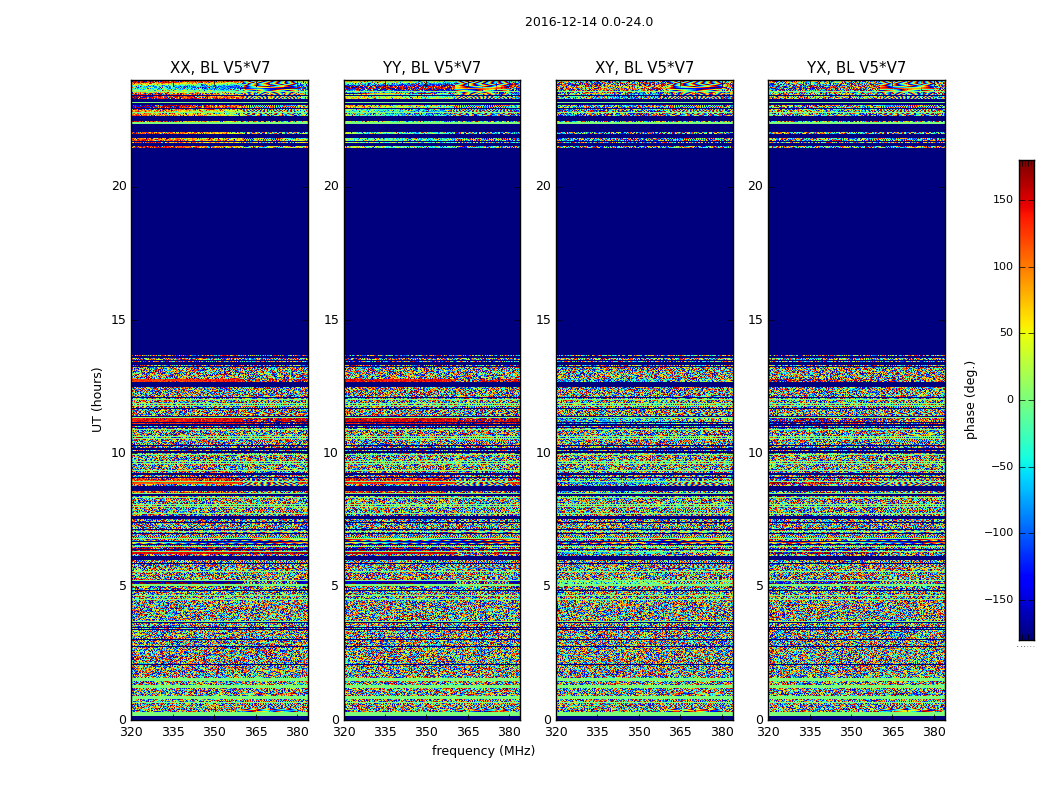Click the XY panel waterfall plot

tap(644, 400)
